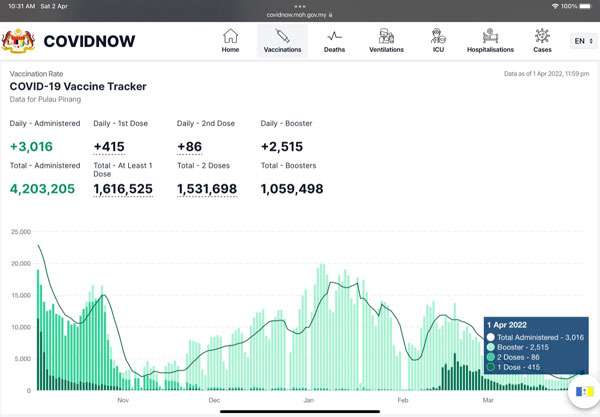Click the Total - At Least 1 Dose label

coord(123,169)
